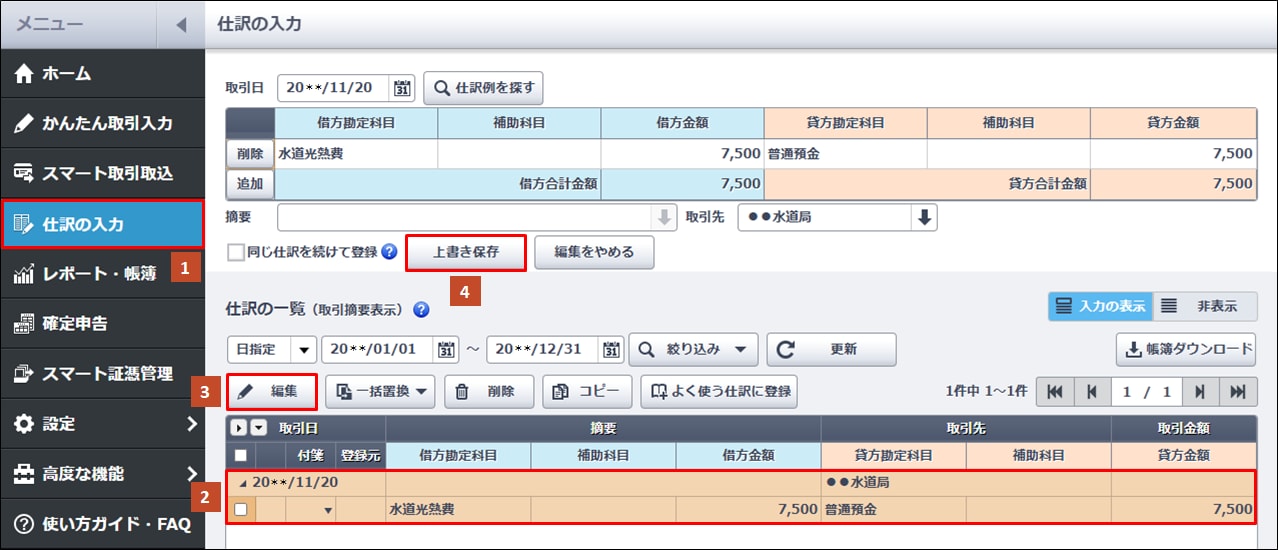This screenshot has height=550, width=1278.
Task: Open calendar for the 12/31 end date
Action: [x=611, y=350]
